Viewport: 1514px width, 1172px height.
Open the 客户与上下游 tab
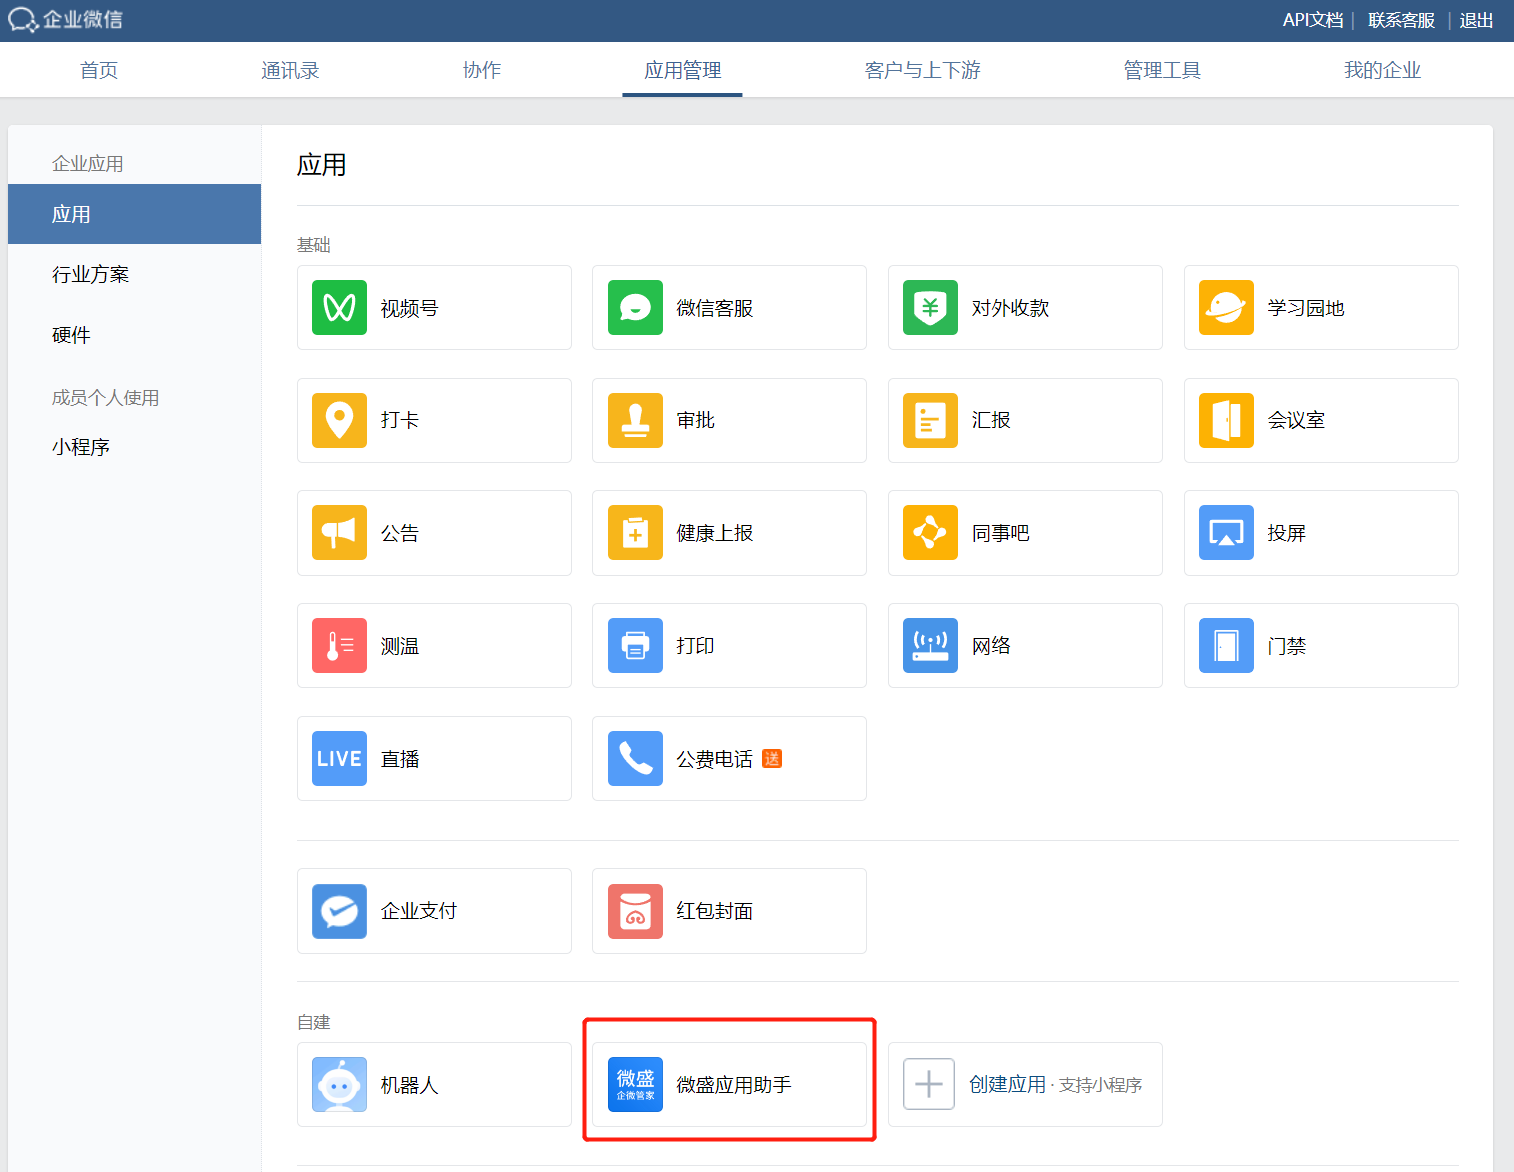click(922, 70)
